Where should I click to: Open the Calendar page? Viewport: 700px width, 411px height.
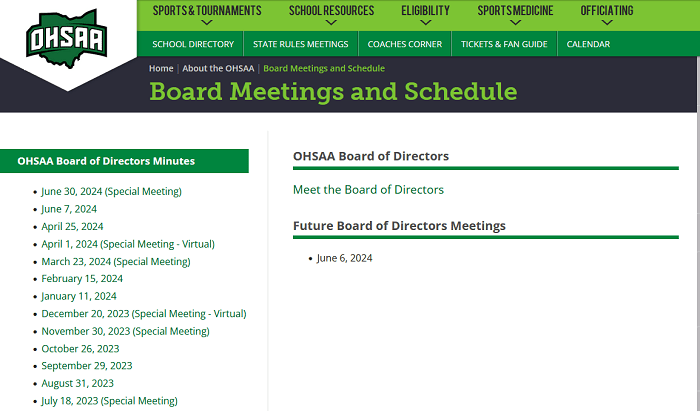click(588, 44)
